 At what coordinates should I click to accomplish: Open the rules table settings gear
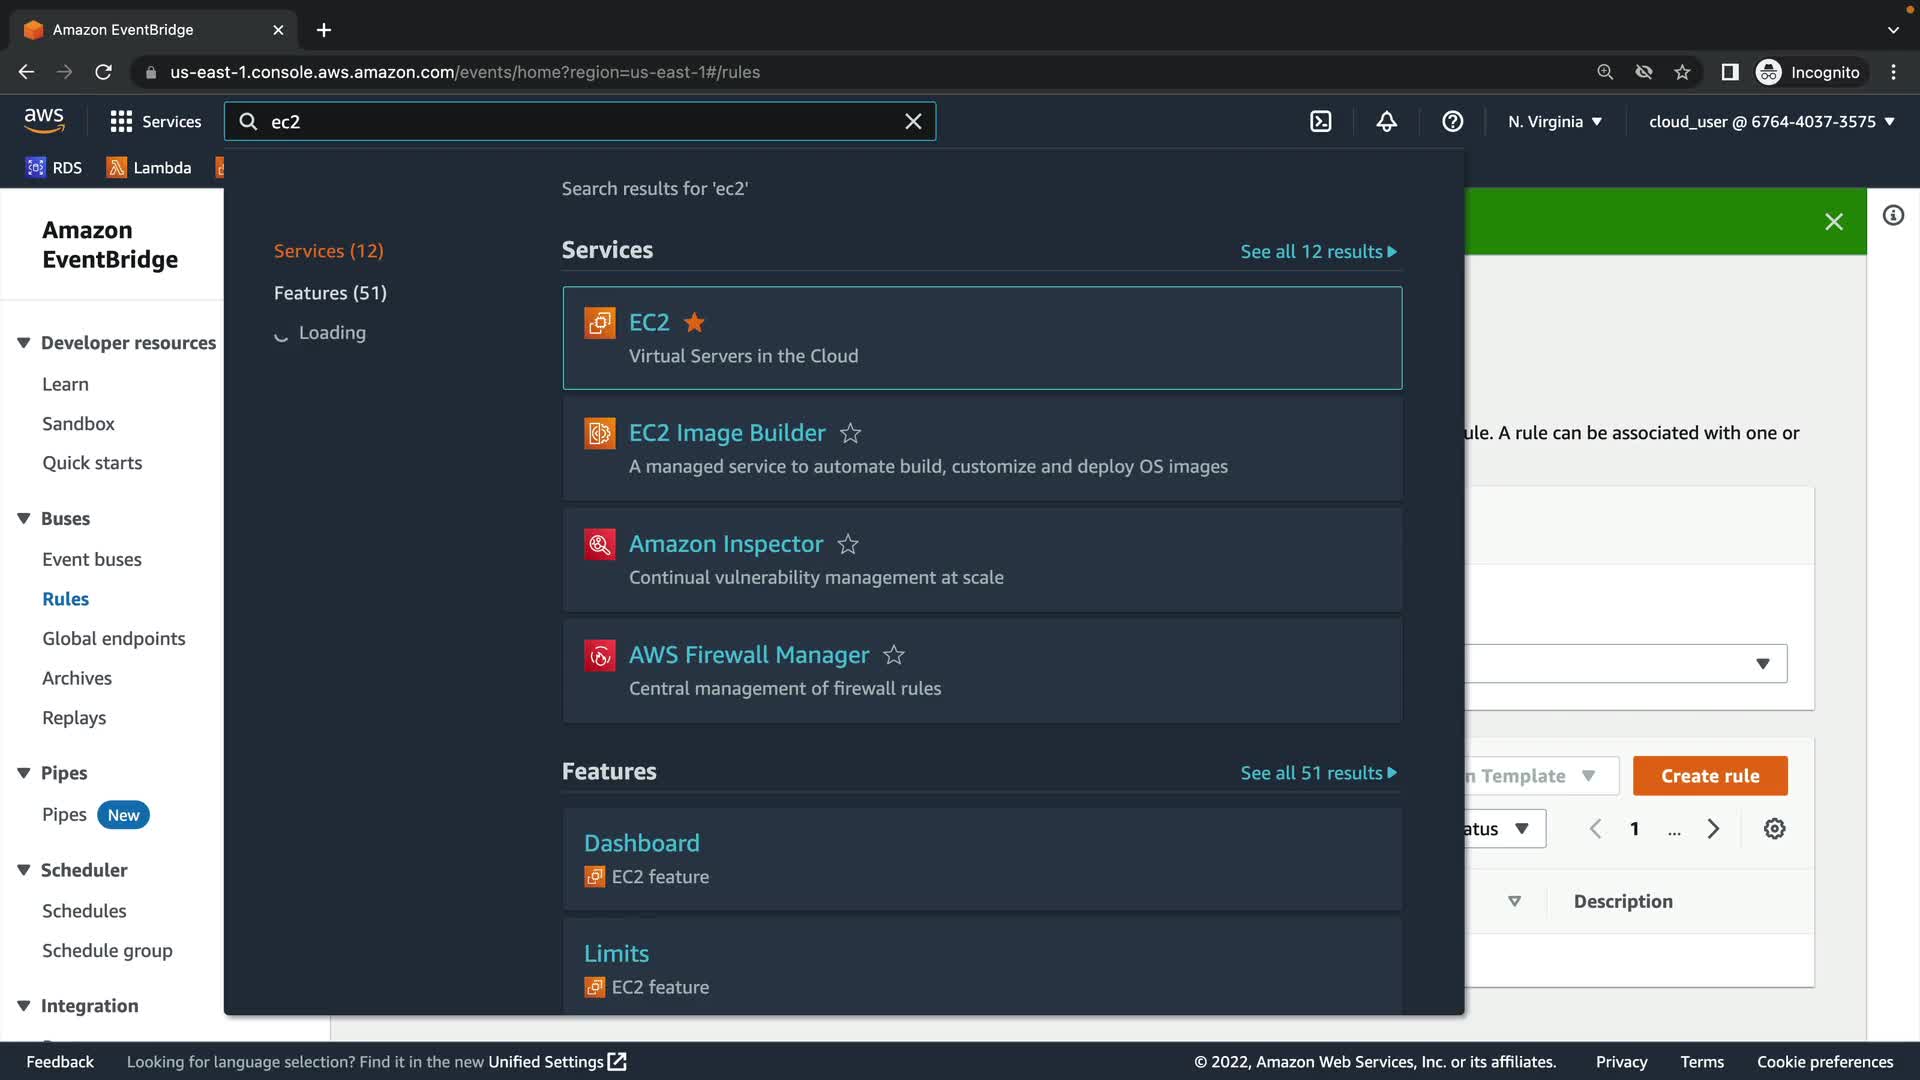pyautogui.click(x=1774, y=828)
